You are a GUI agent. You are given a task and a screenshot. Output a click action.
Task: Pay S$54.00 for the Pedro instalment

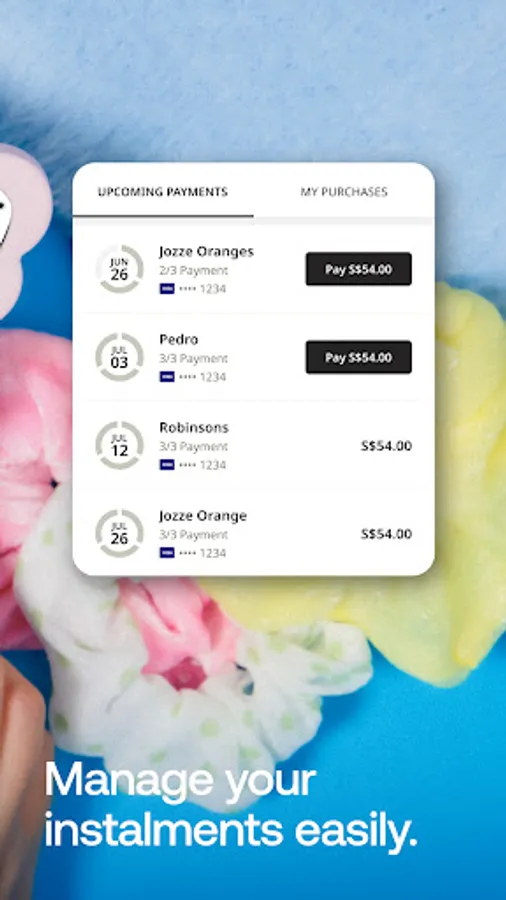(359, 357)
